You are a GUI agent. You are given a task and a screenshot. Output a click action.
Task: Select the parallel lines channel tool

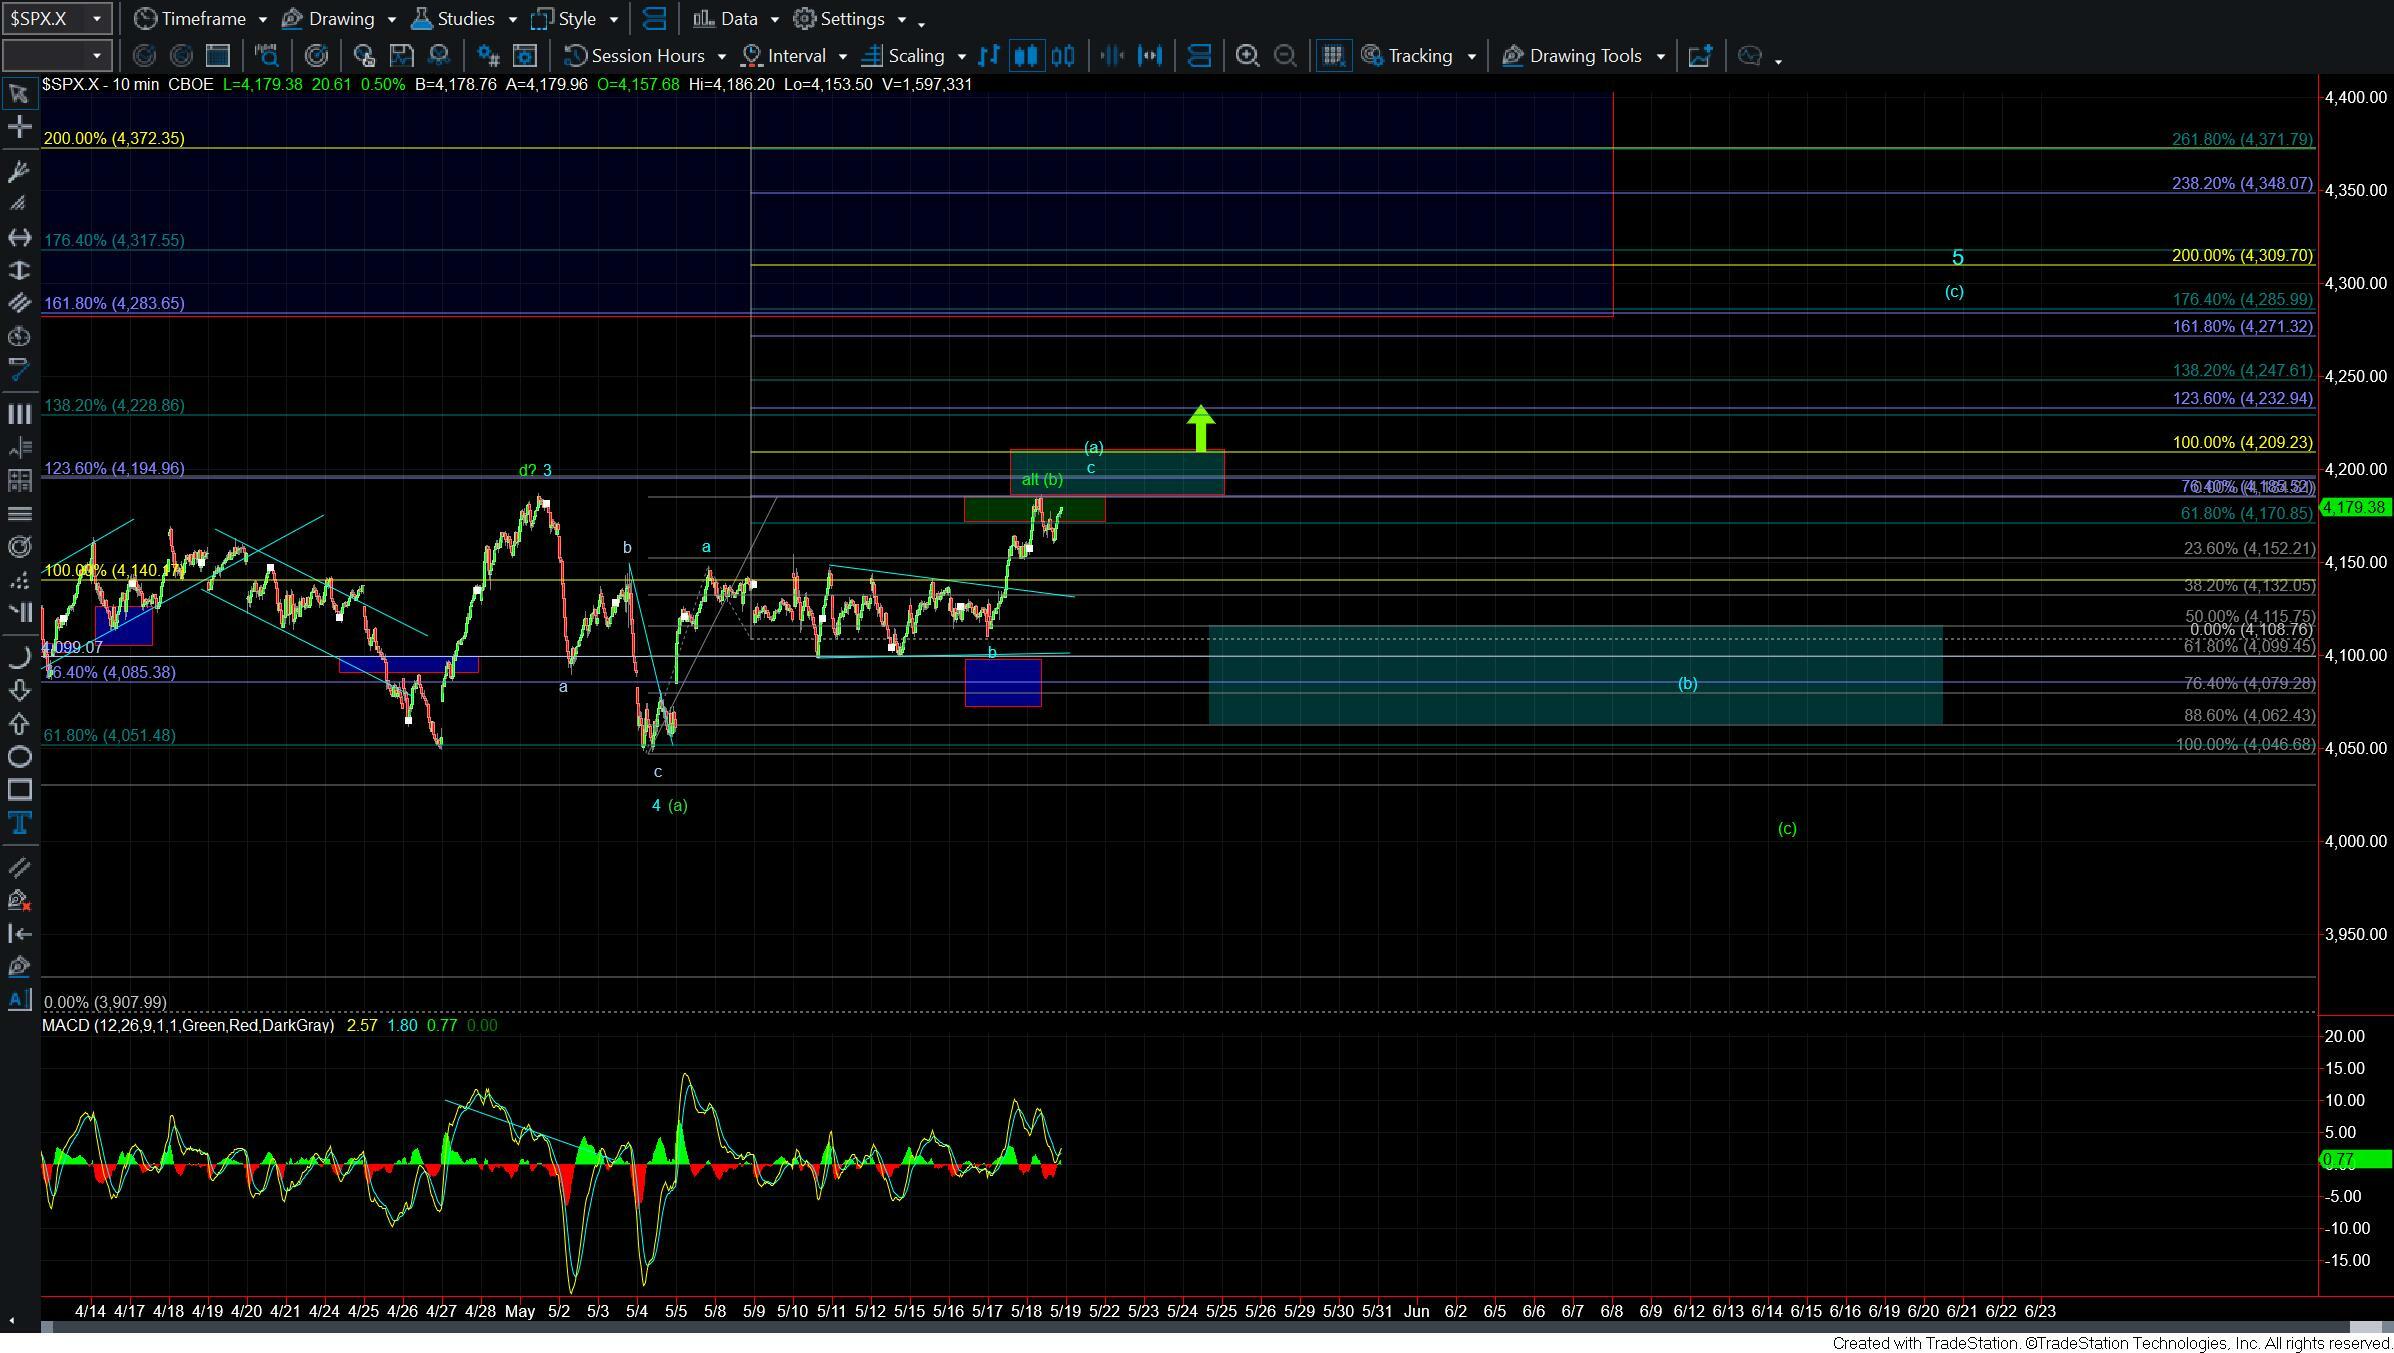pos(18,303)
